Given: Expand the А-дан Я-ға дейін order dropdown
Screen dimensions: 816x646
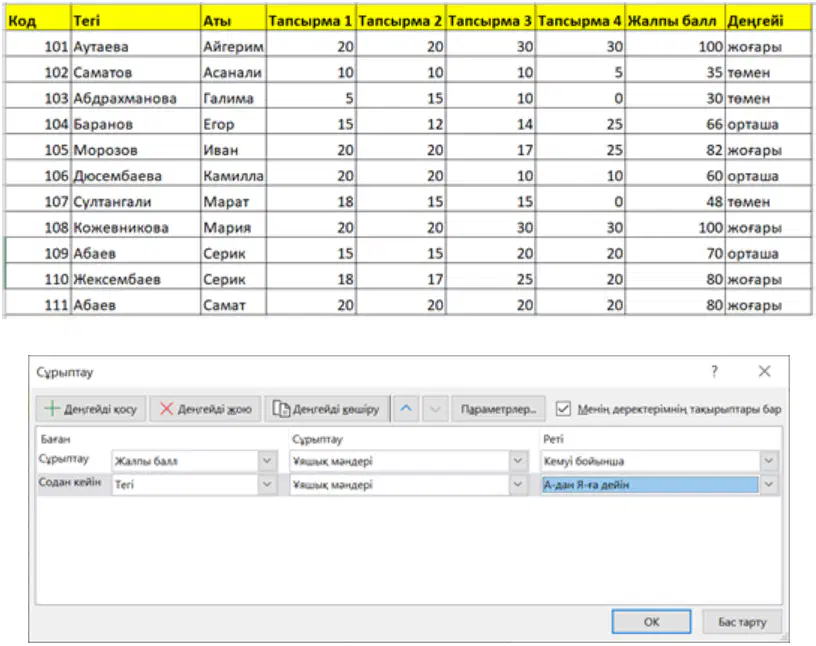Looking at the screenshot, I should coord(769,485).
